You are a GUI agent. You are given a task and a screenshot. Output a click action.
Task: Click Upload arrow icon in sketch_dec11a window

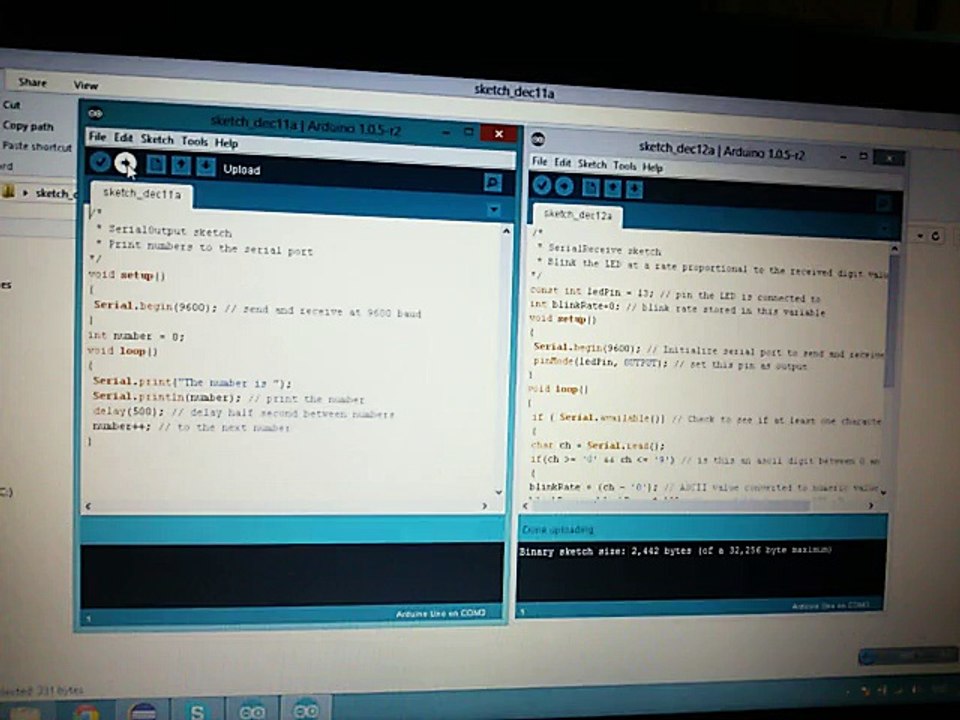tap(125, 163)
